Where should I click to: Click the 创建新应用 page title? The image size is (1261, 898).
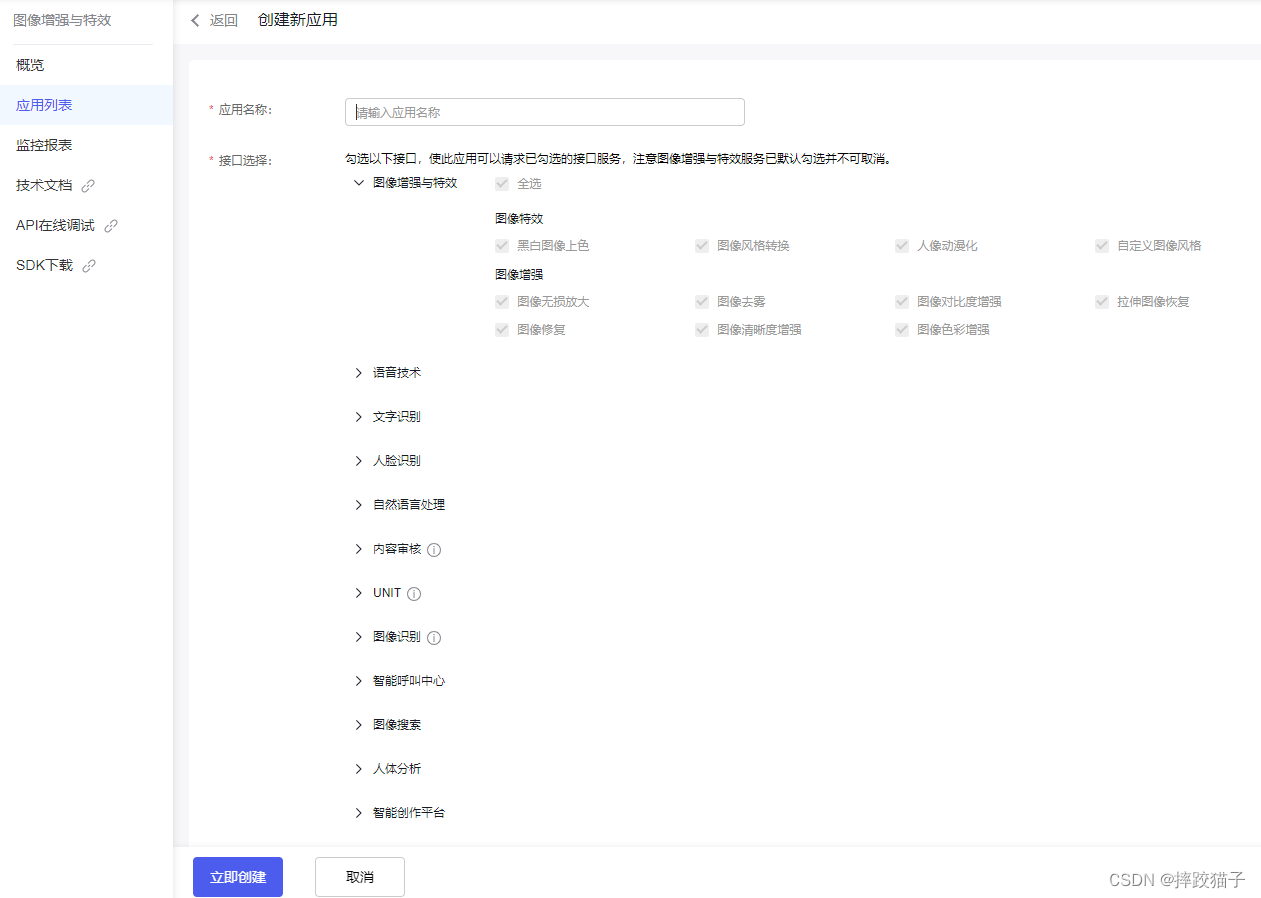(x=298, y=20)
